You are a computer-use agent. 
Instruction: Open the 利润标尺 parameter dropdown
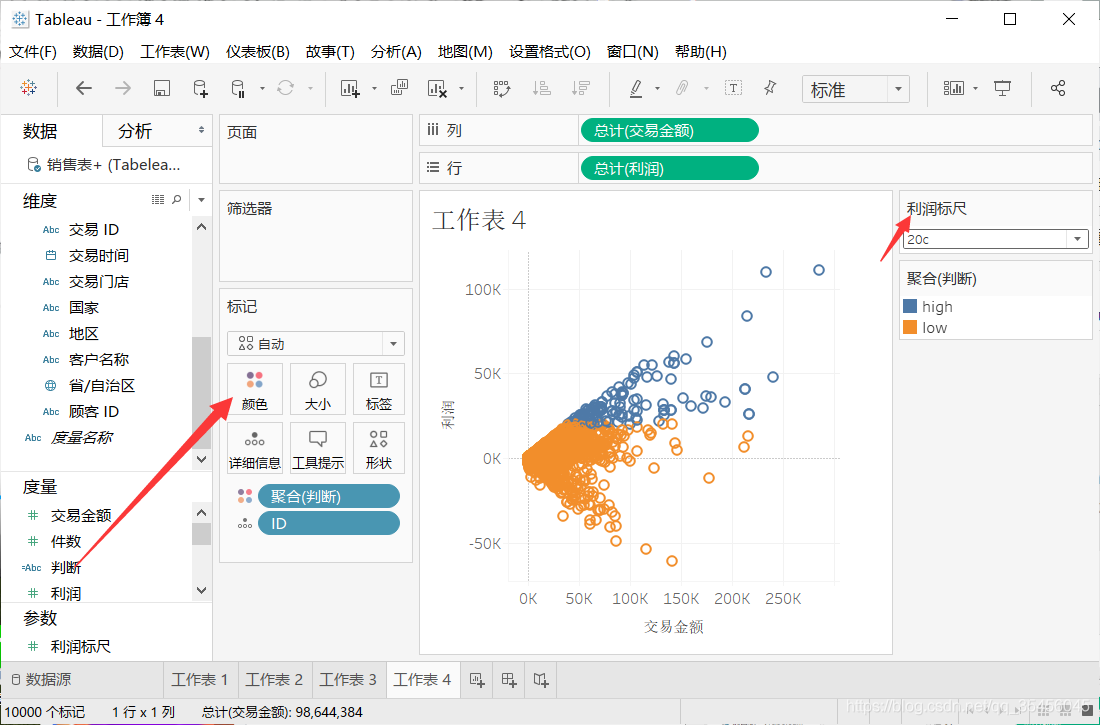[996, 239]
